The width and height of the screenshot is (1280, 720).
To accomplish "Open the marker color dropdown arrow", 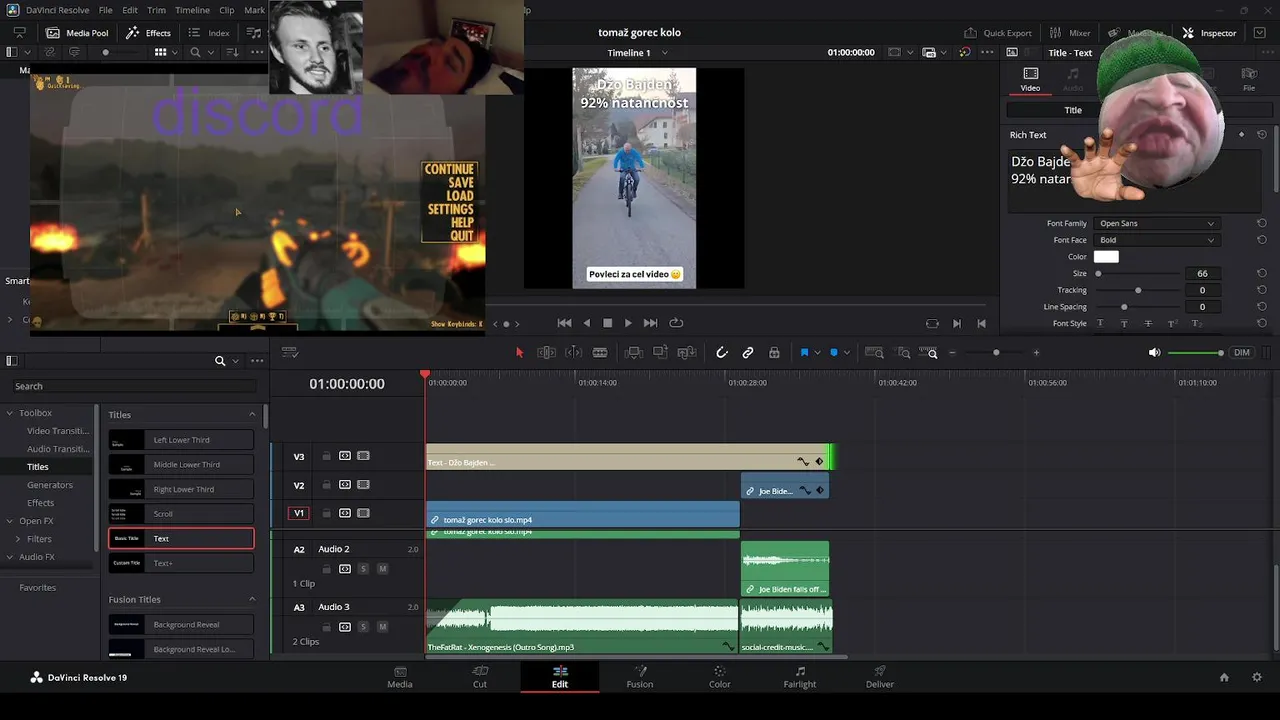I will 847,353.
